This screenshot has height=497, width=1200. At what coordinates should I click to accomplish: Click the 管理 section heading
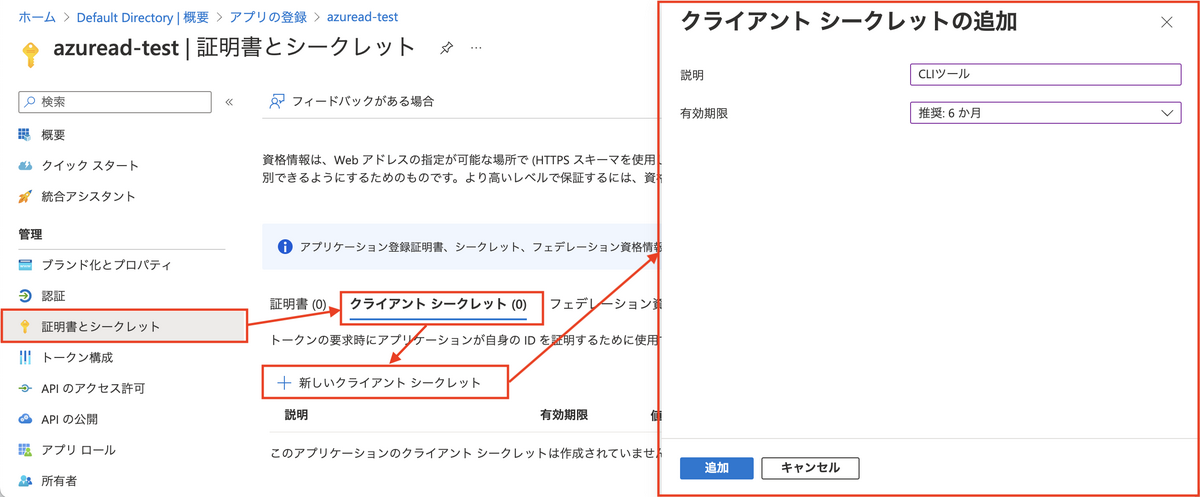(30, 234)
